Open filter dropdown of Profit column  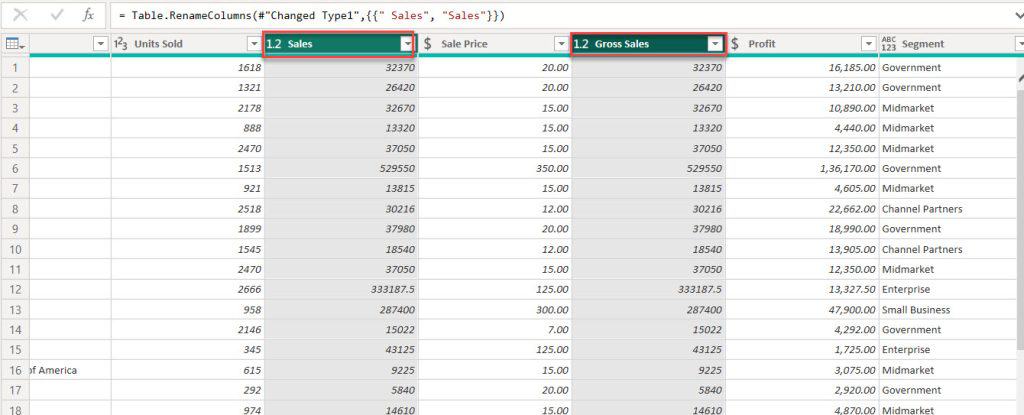[x=869, y=44]
